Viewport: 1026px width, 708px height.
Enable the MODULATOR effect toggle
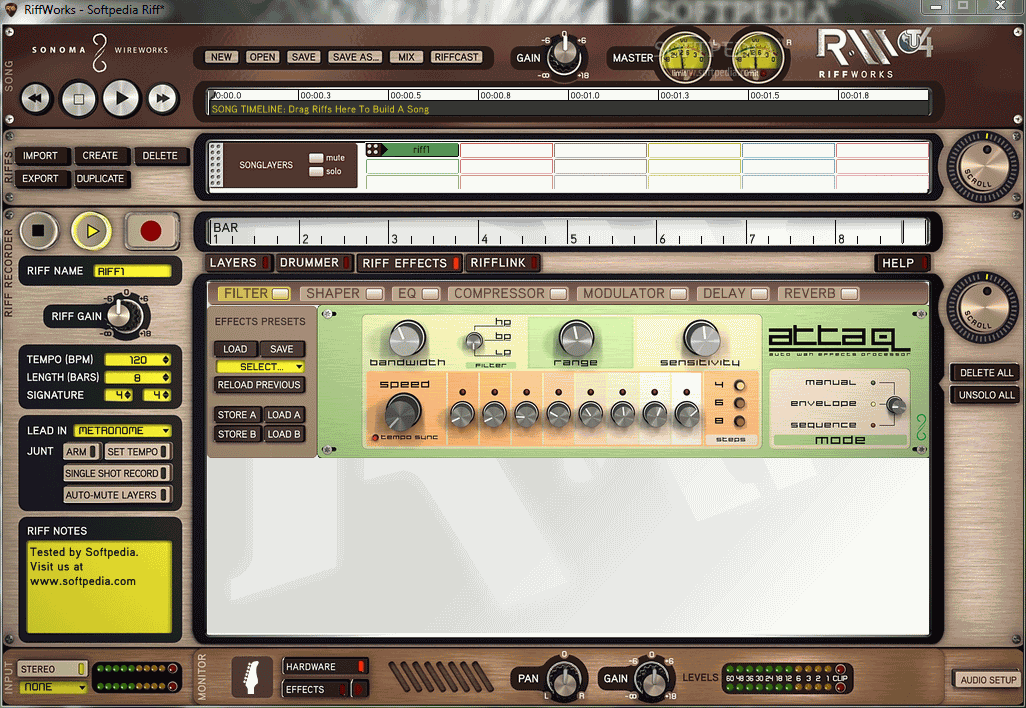click(679, 294)
